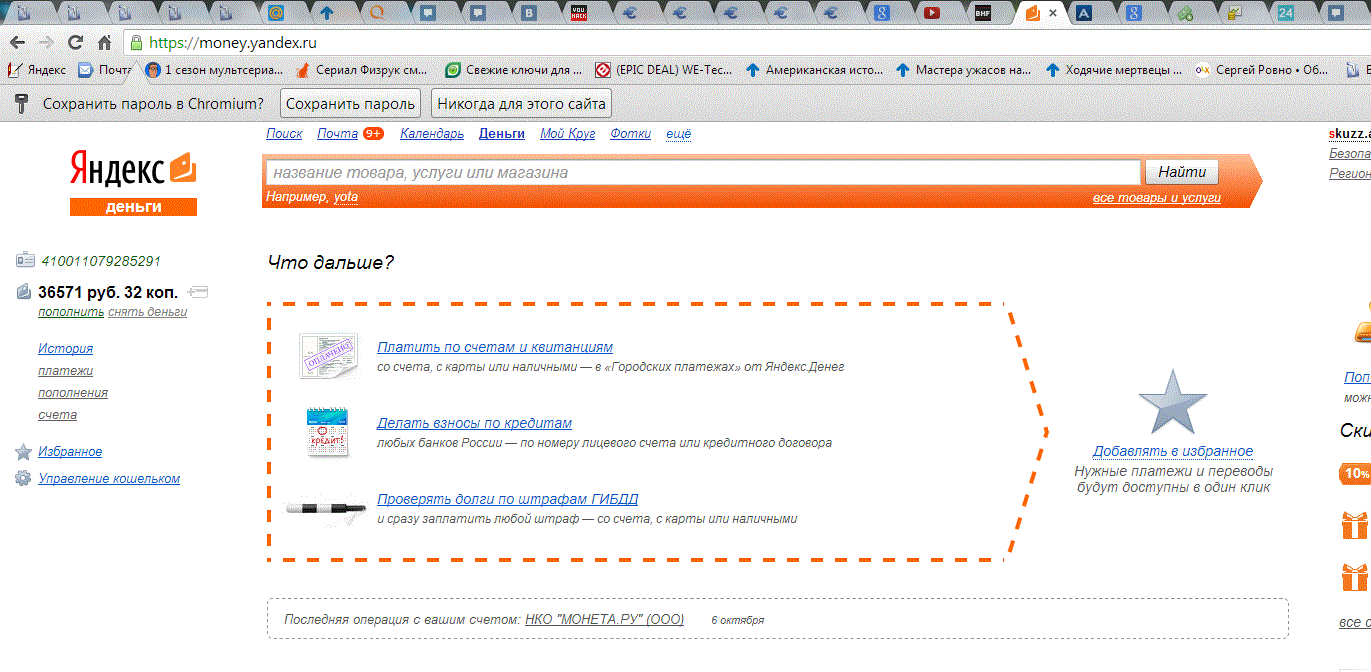Open Платить по счетам и квитанциям
Viewport: 1371px width, 672px height.
point(495,347)
